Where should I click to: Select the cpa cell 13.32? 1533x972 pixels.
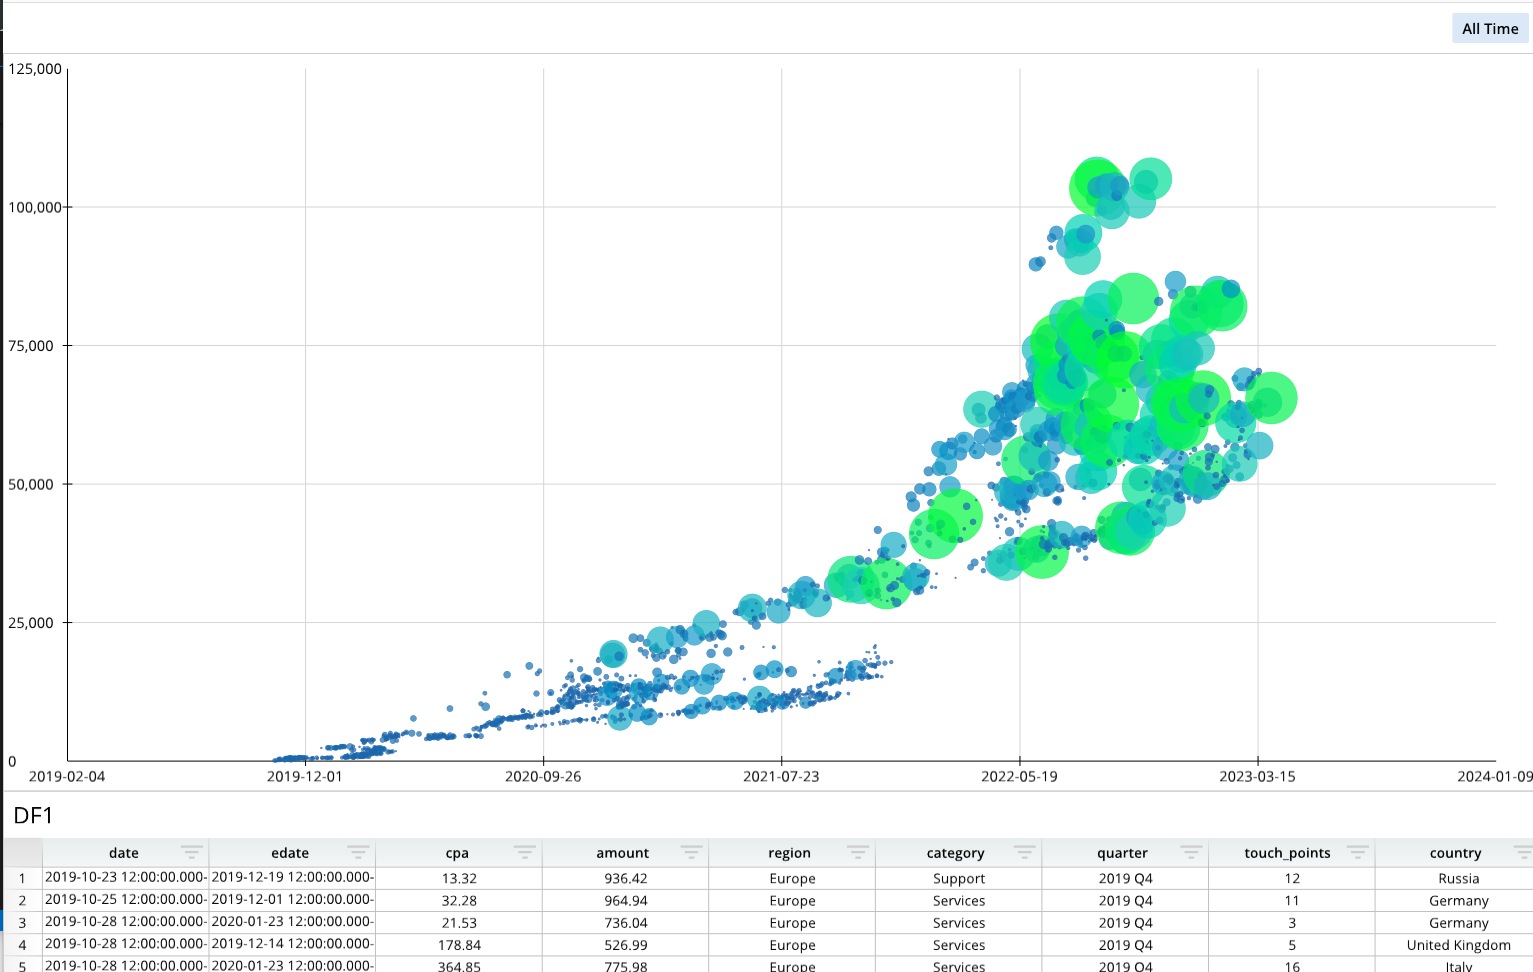tap(459, 878)
